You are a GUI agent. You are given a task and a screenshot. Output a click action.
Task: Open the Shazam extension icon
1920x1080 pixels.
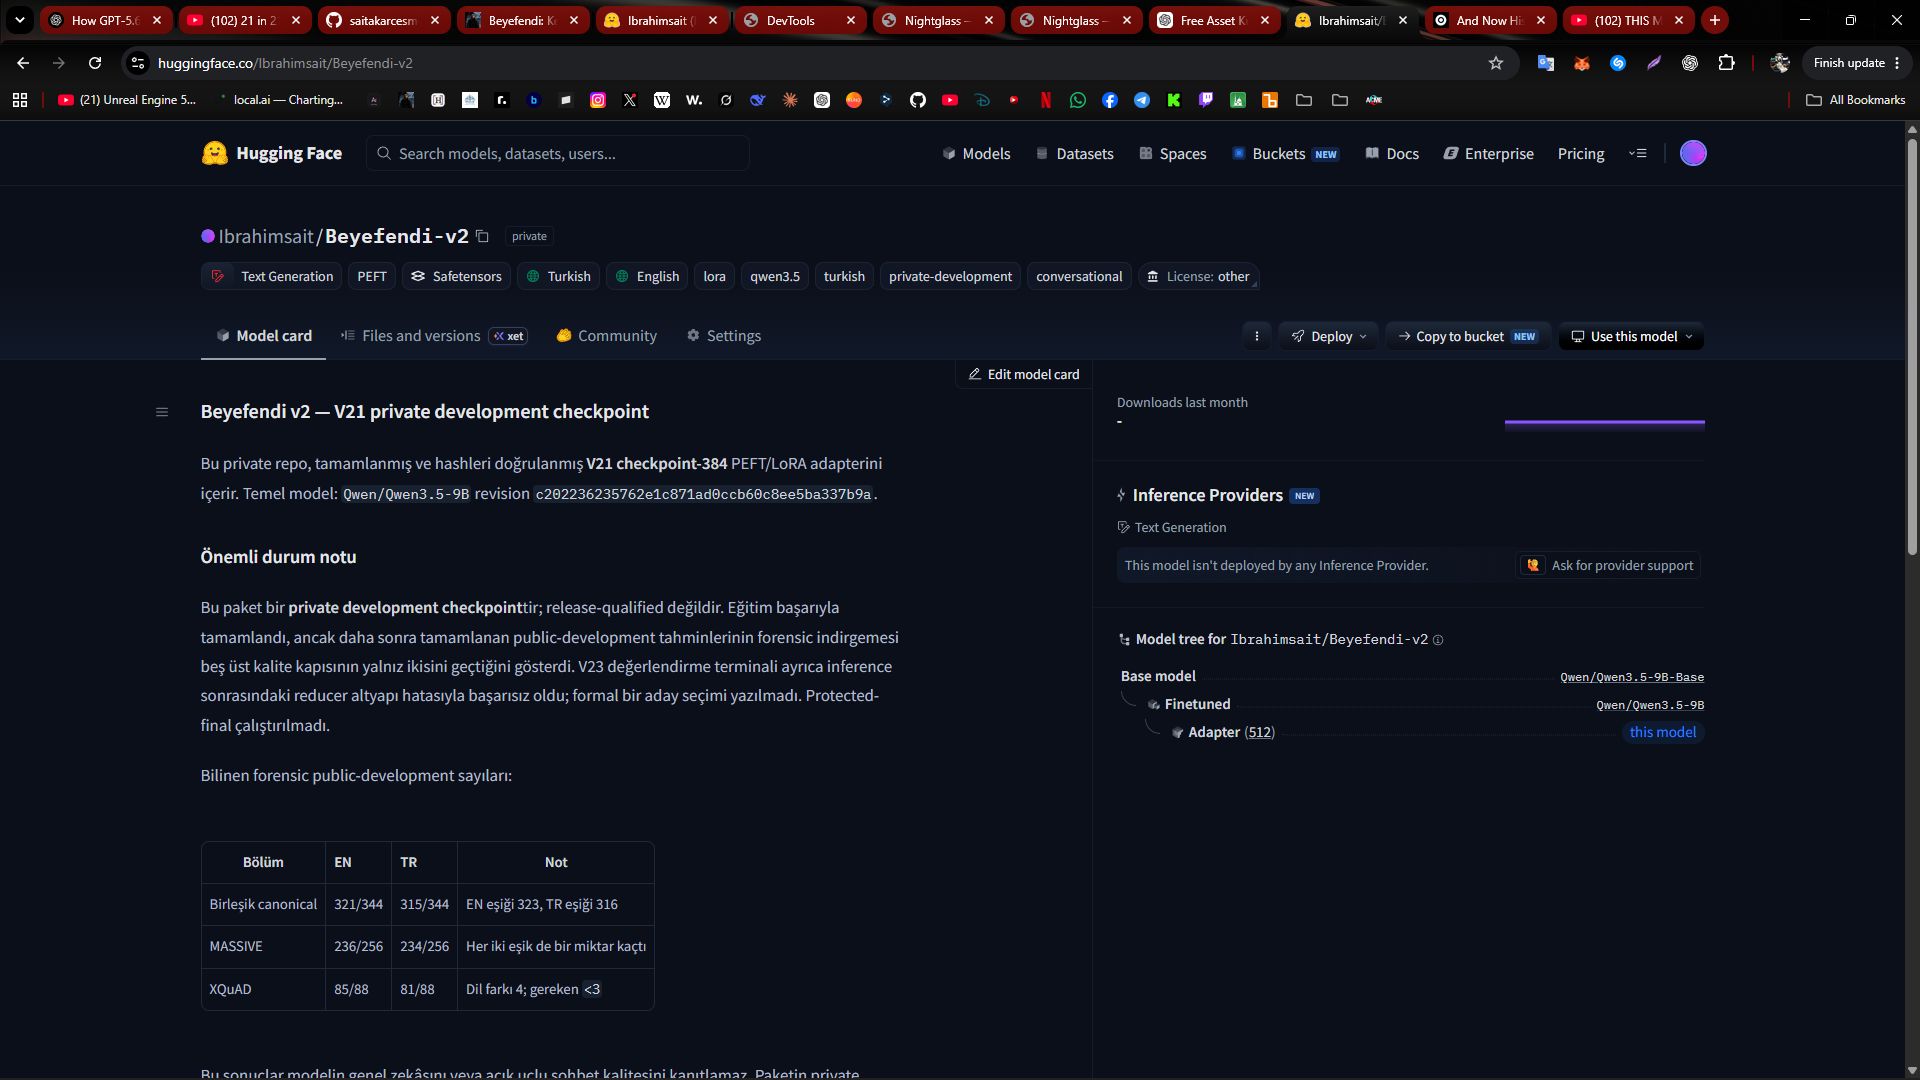[x=1618, y=63]
